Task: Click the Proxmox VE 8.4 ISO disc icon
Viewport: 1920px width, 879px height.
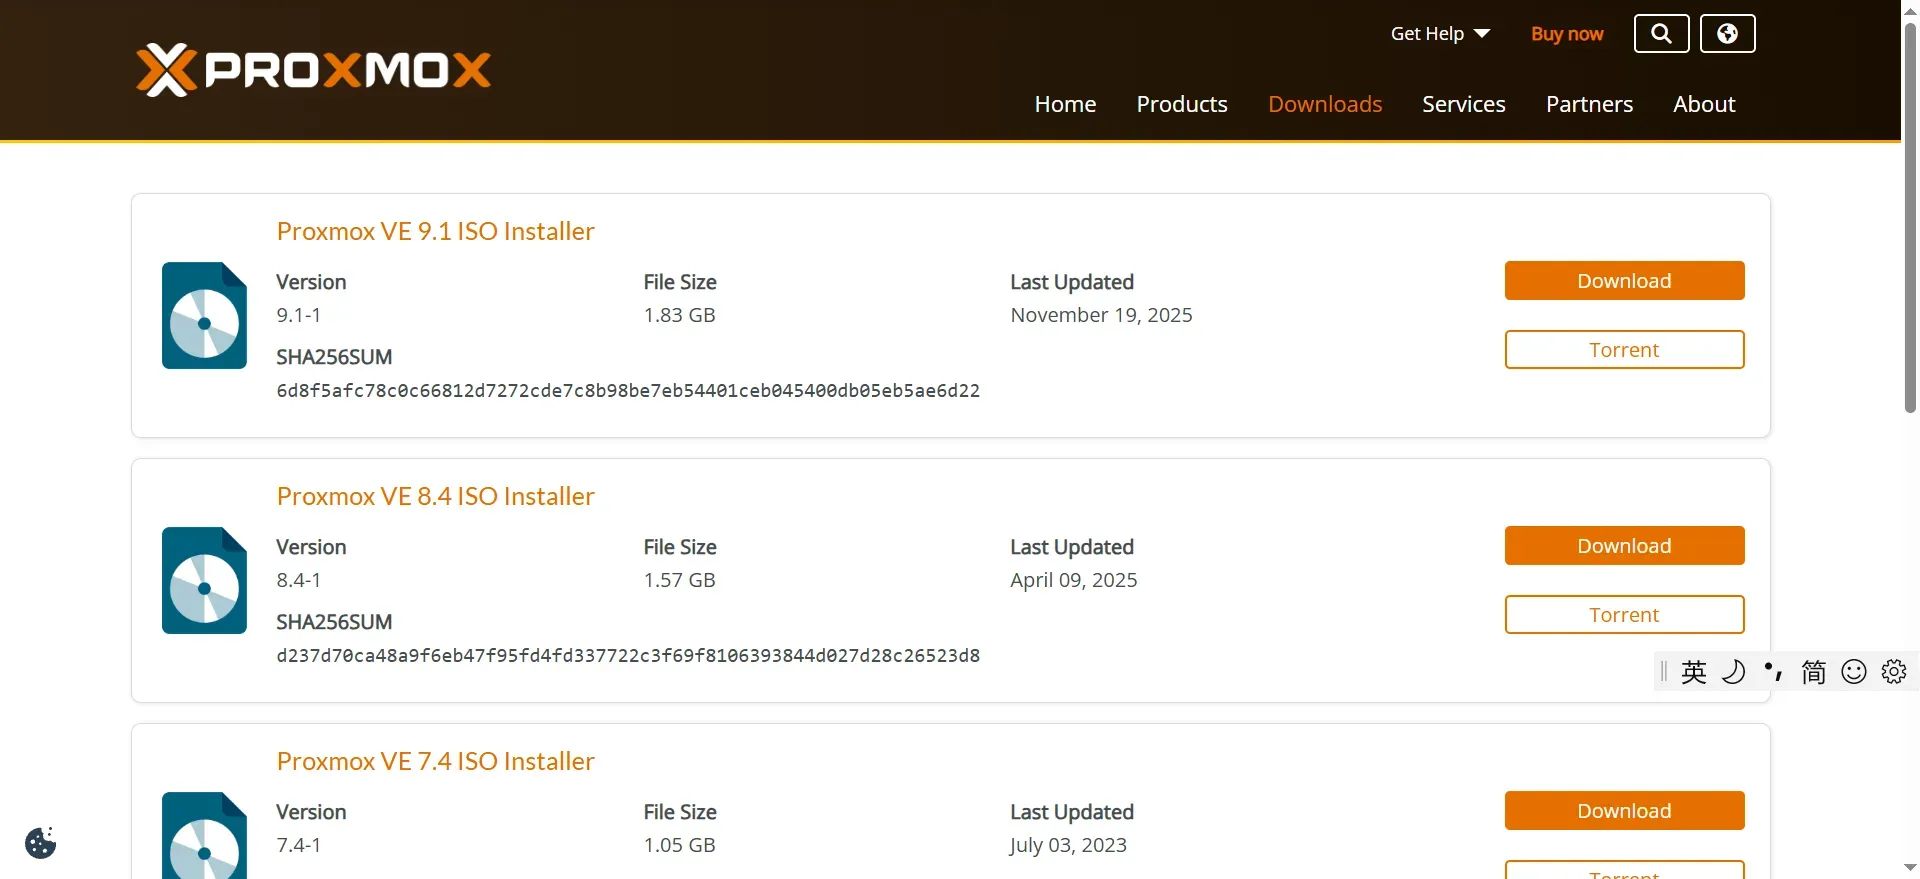Action: click(x=204, y=581)
